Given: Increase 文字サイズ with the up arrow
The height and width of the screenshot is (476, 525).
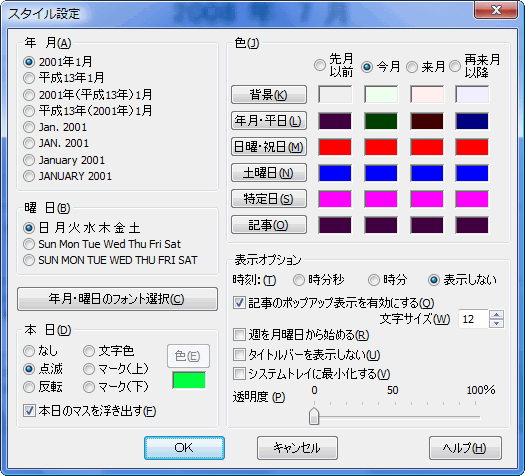Looking at the screenshot, I should 497,315.
